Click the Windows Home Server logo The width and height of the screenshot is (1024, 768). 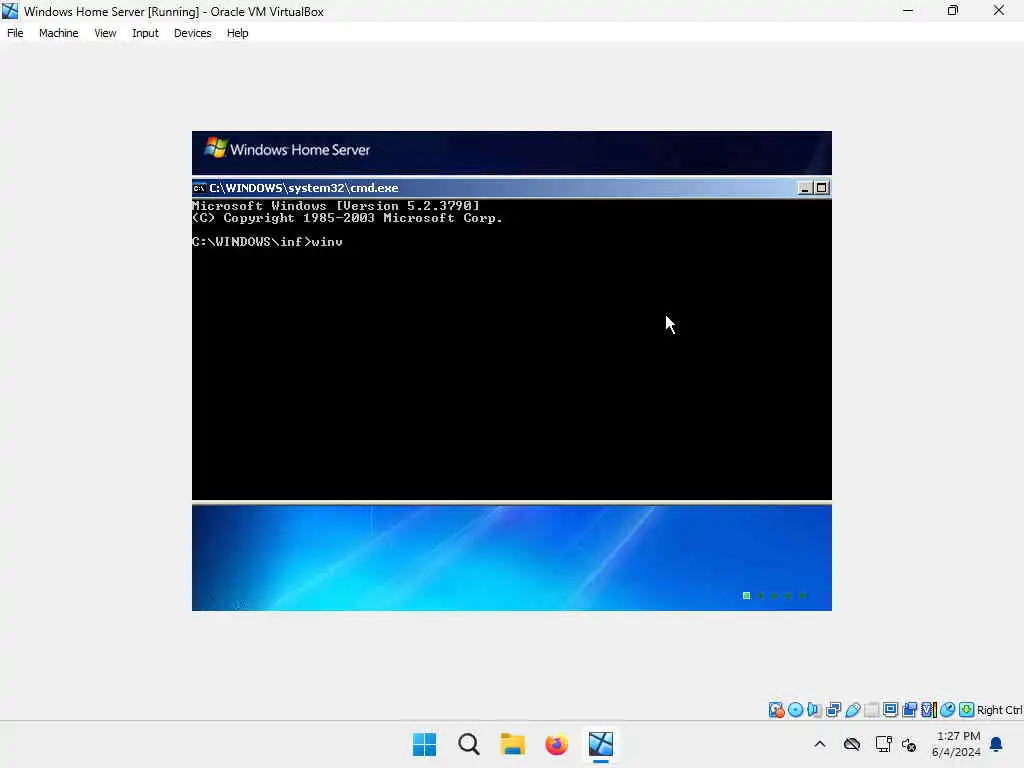click(x=287, y=149)
